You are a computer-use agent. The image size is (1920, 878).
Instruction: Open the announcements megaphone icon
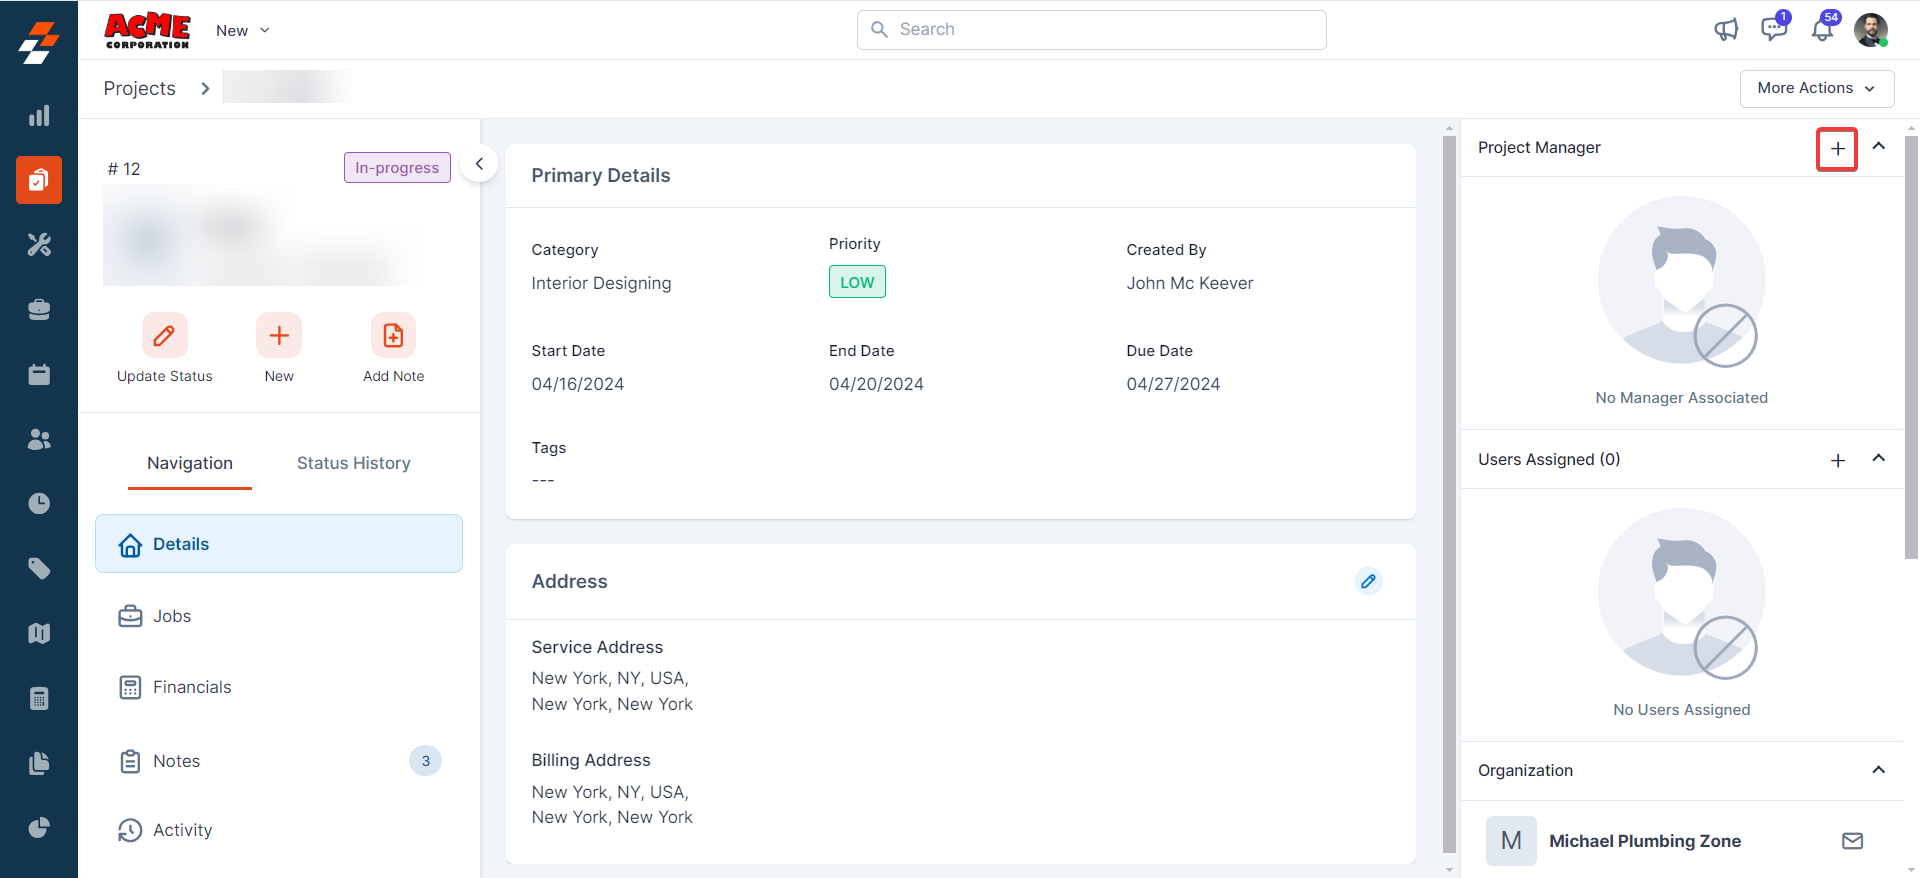1726,30
